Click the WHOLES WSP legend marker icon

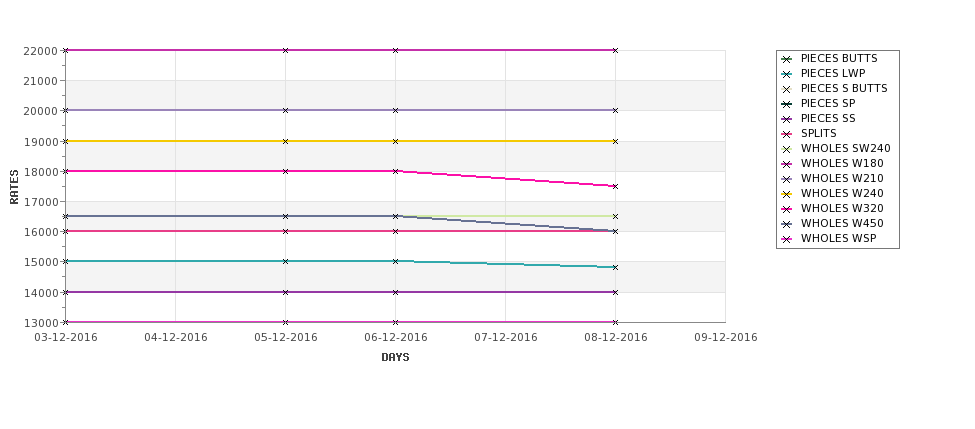pos(786,239)
